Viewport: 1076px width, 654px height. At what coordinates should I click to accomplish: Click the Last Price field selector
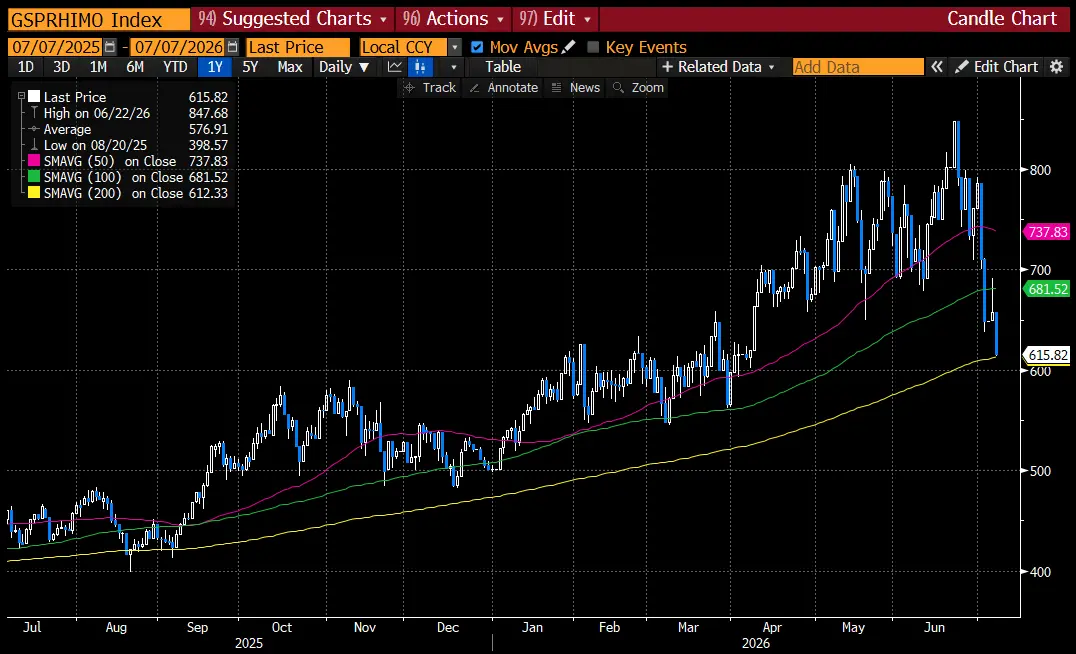(299, 47)
